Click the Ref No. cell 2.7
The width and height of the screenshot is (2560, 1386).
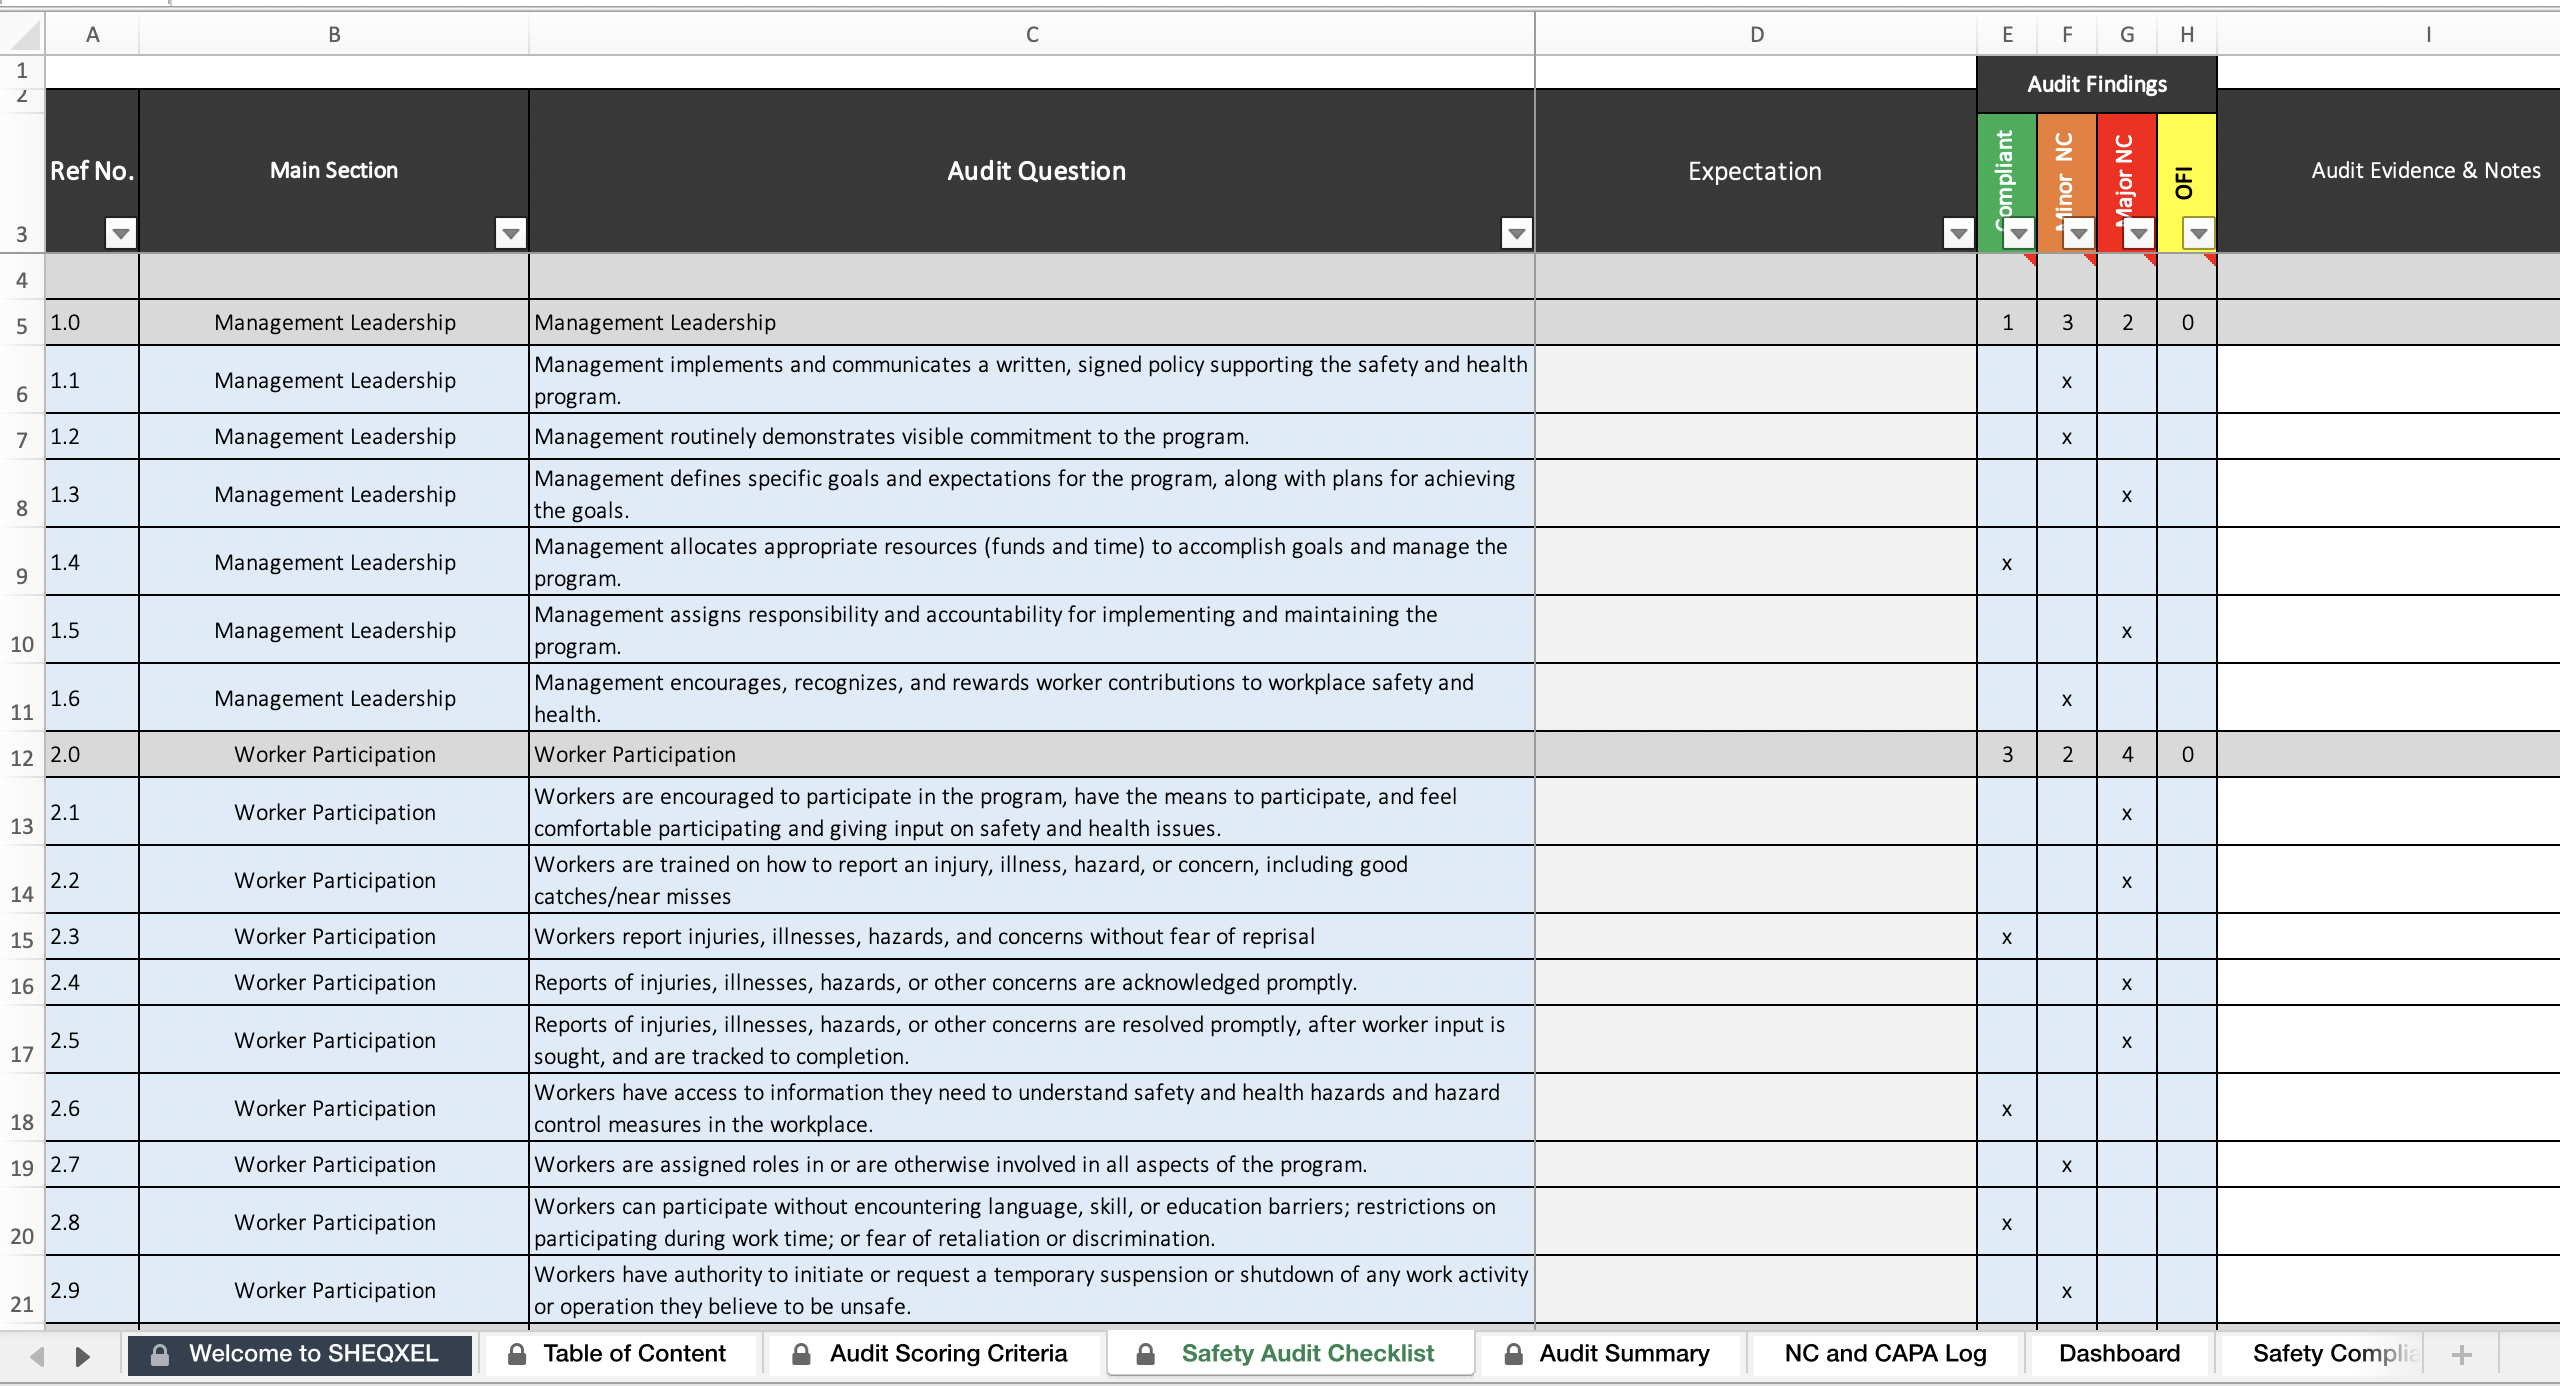[92, 1165]
